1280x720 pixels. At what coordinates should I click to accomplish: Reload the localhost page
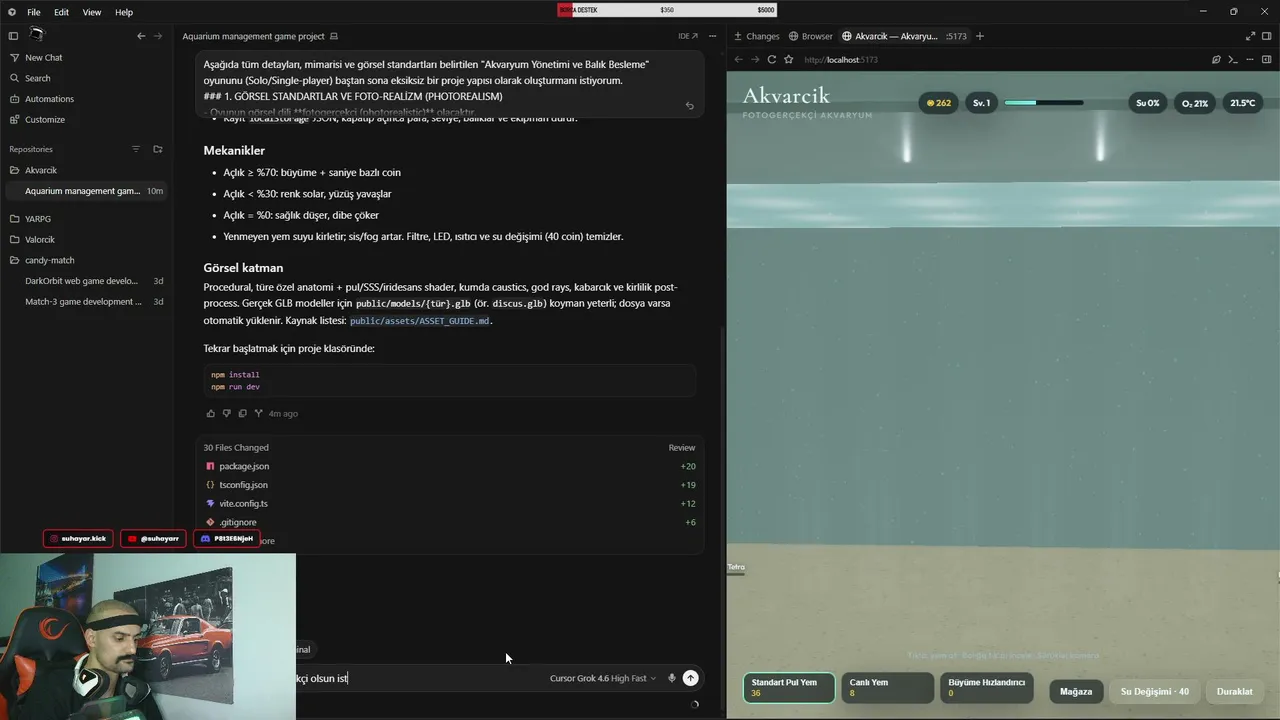(x=772, y=59)
